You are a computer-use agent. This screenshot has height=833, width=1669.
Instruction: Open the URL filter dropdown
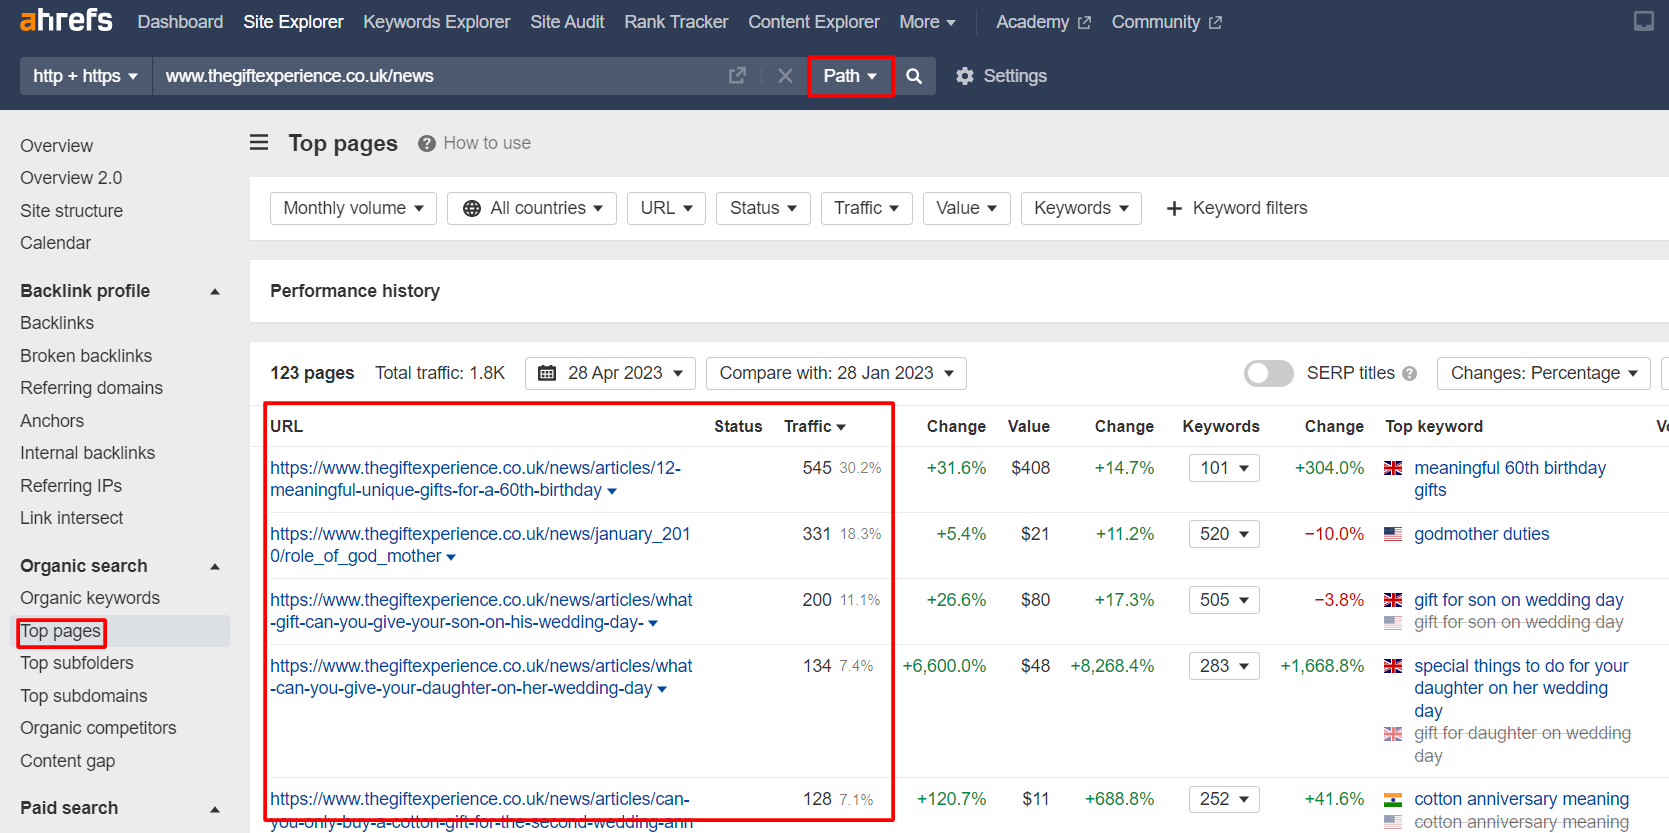(667, 208)
